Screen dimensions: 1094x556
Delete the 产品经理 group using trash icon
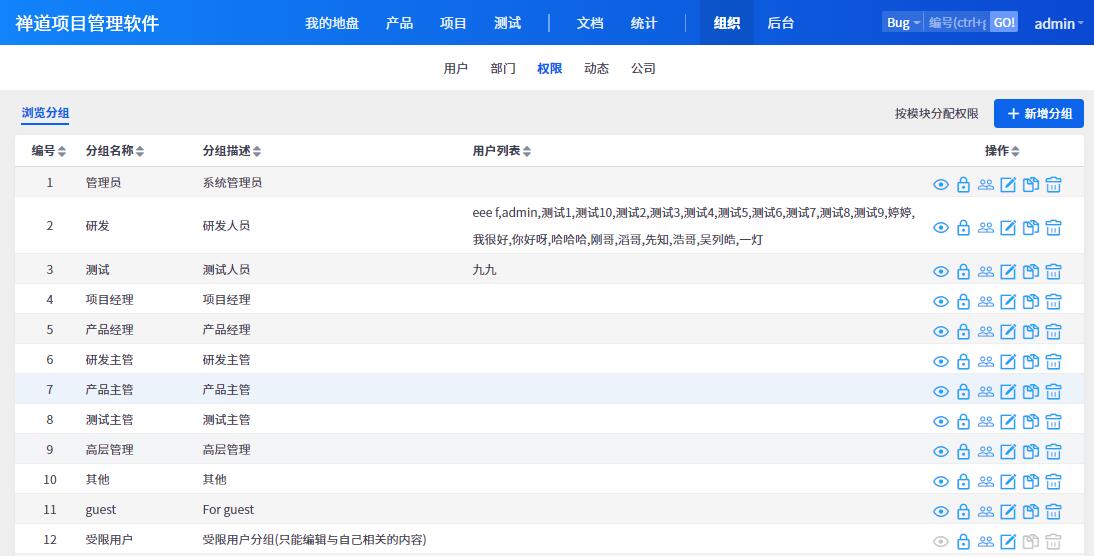pyautogui.click(x=1053, y=331)
